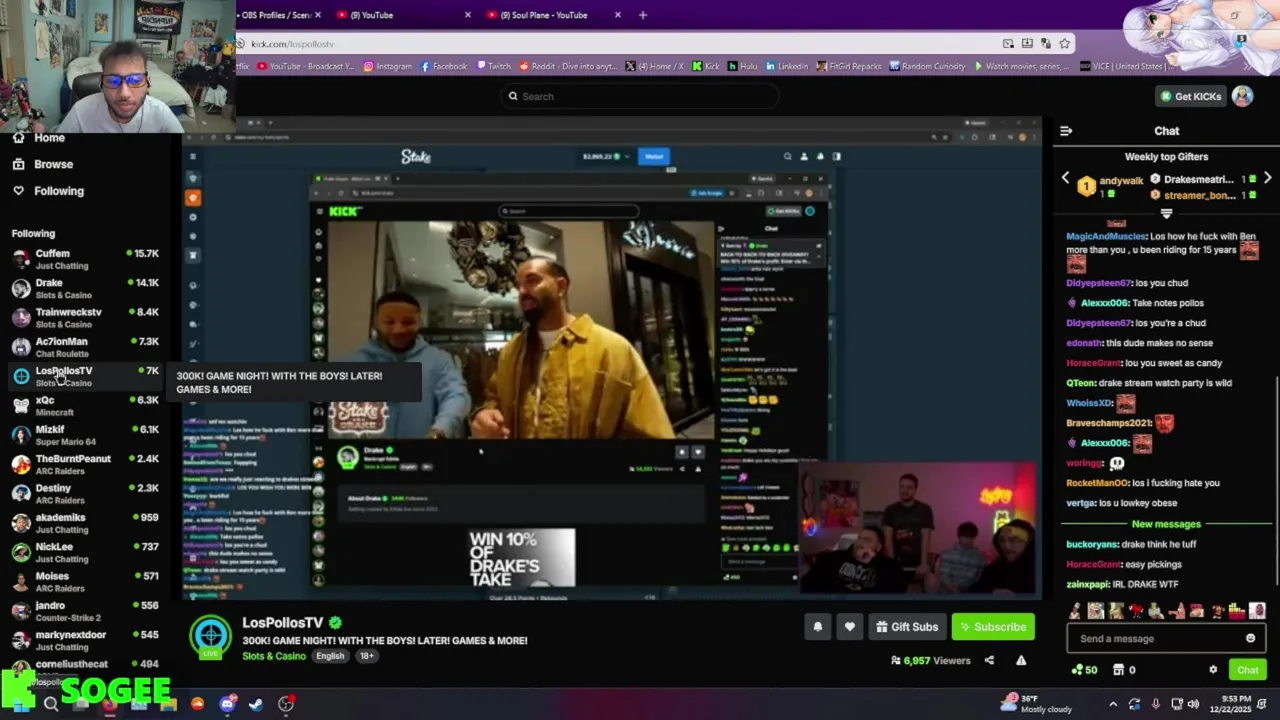Open akademiks channel in Following list
Screen dimensions: 1280x720
[85, 523]
